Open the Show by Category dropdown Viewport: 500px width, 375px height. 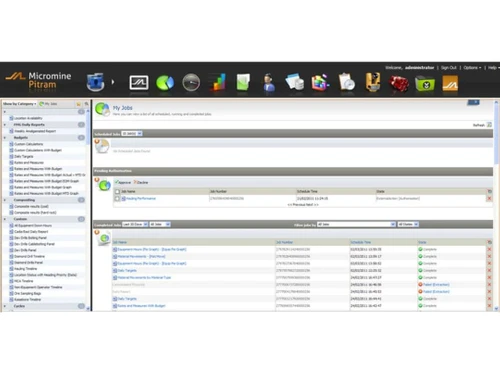[20, 104]
